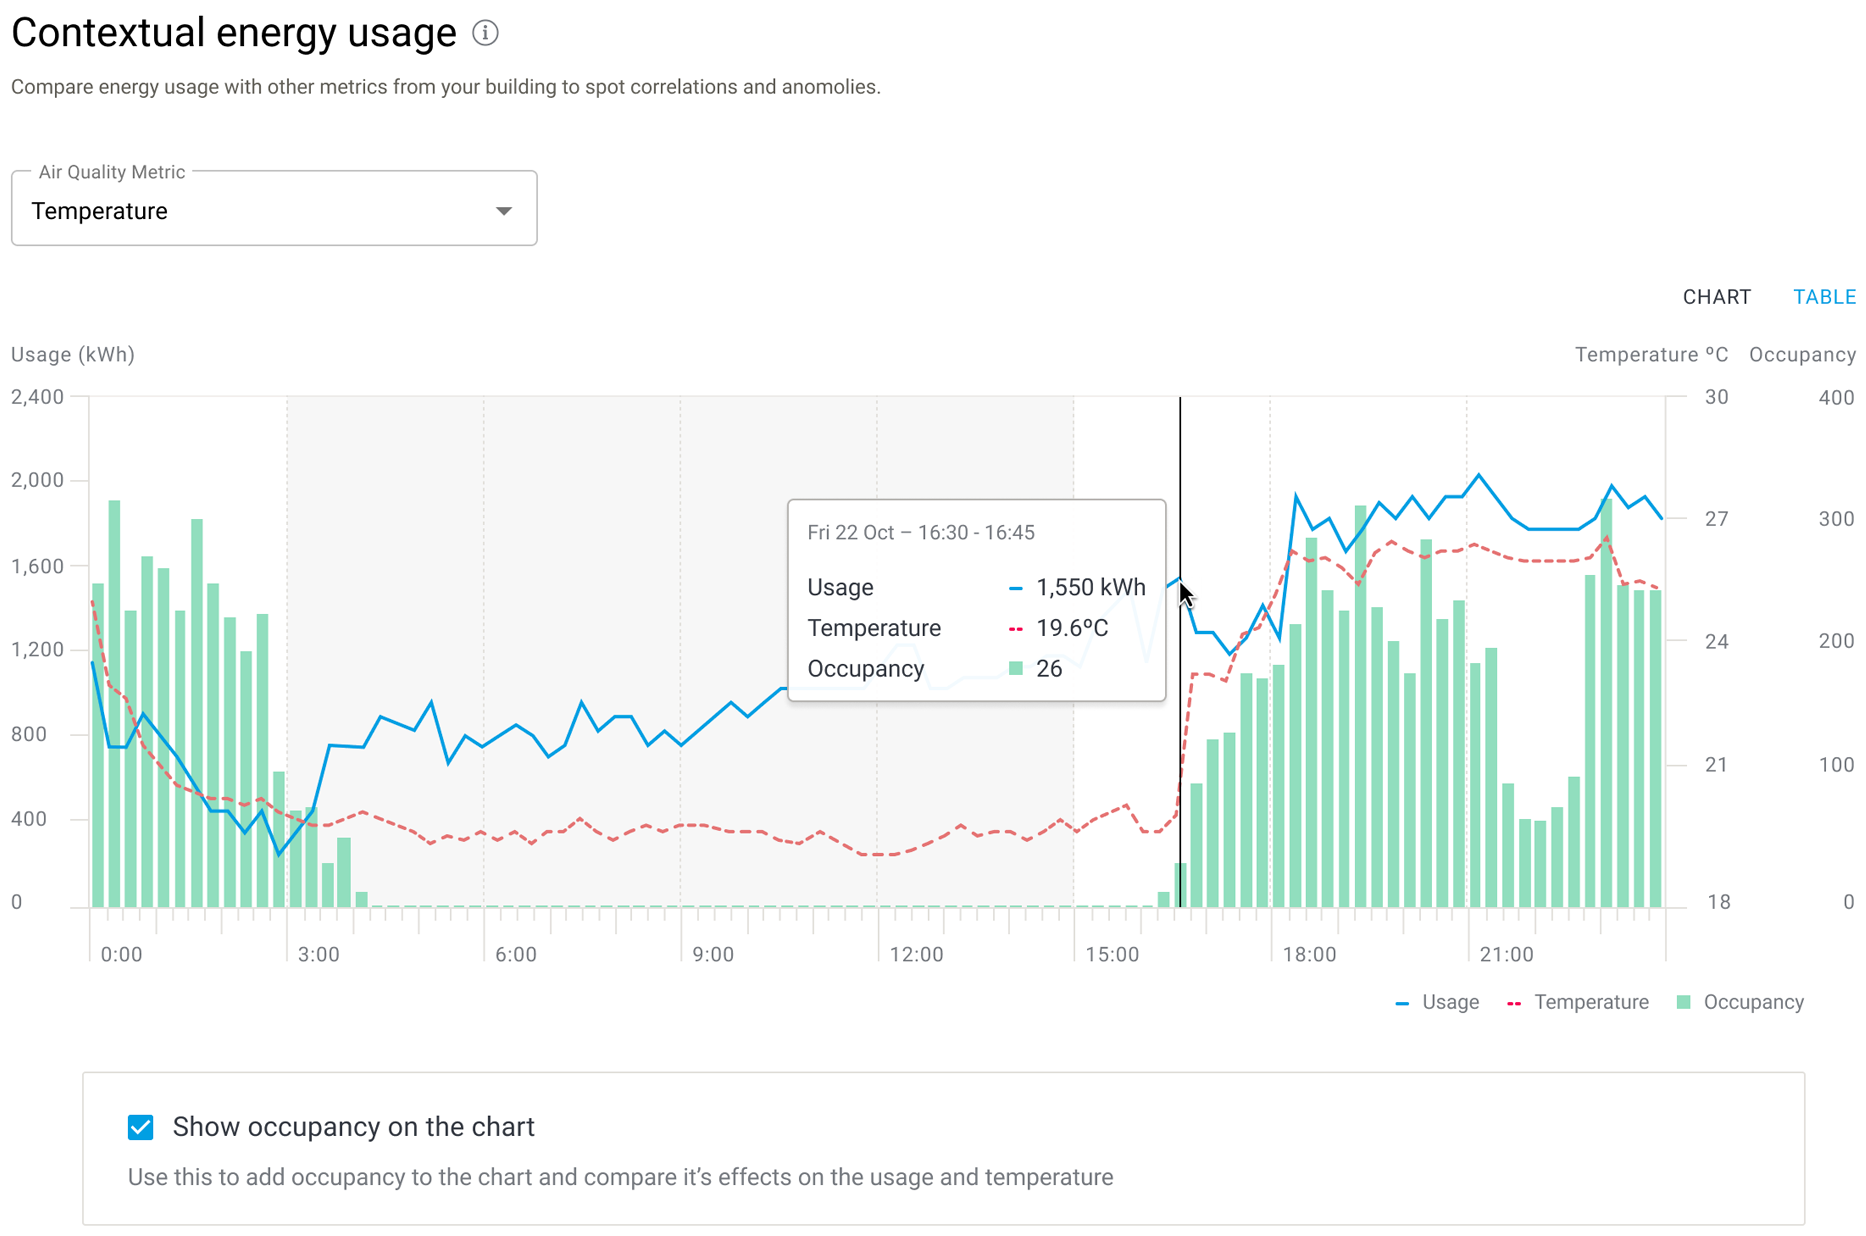Click the Temperature °C axis title
1866x1236 pixels.
click(x=1651, y=354)
